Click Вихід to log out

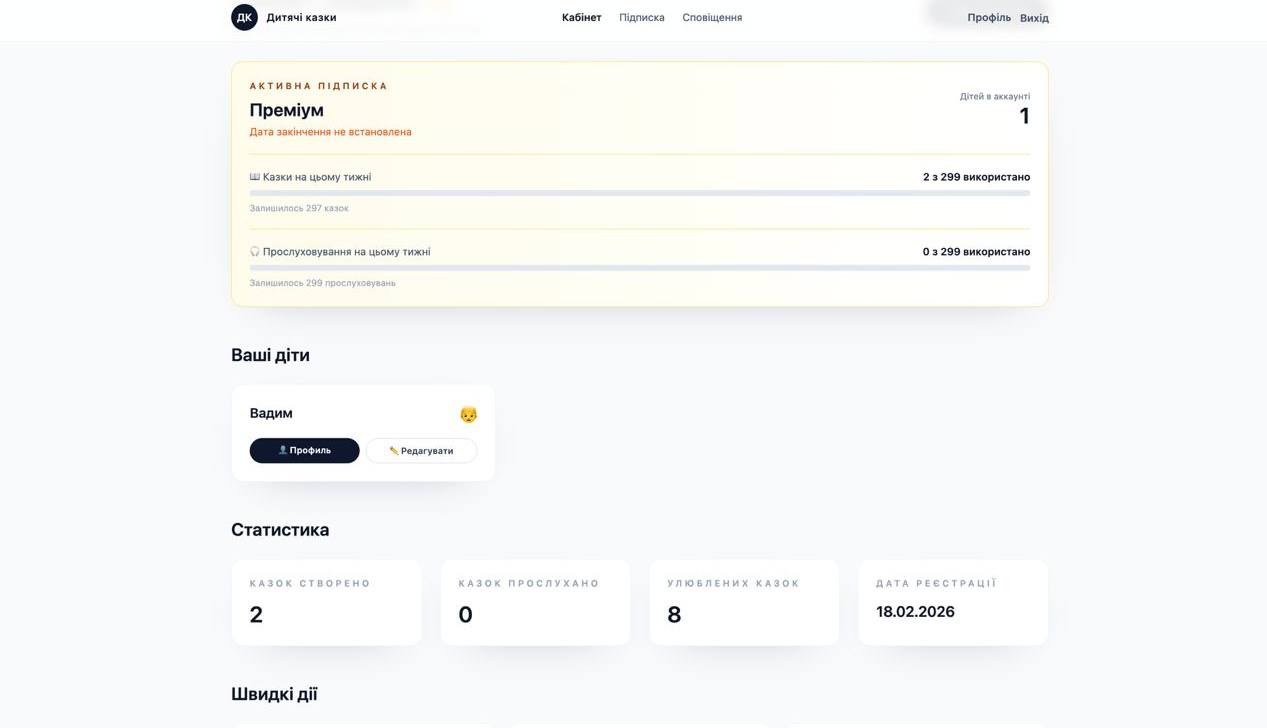click(1035, 15)
